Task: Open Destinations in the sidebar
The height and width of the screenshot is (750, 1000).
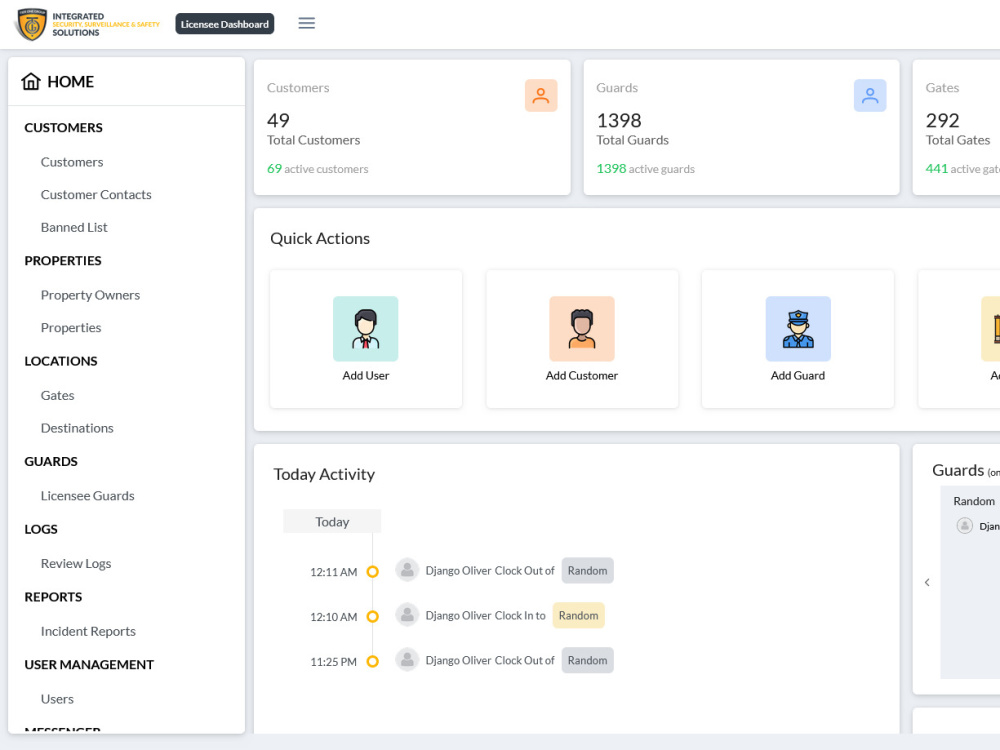Action: pos(77,428)
